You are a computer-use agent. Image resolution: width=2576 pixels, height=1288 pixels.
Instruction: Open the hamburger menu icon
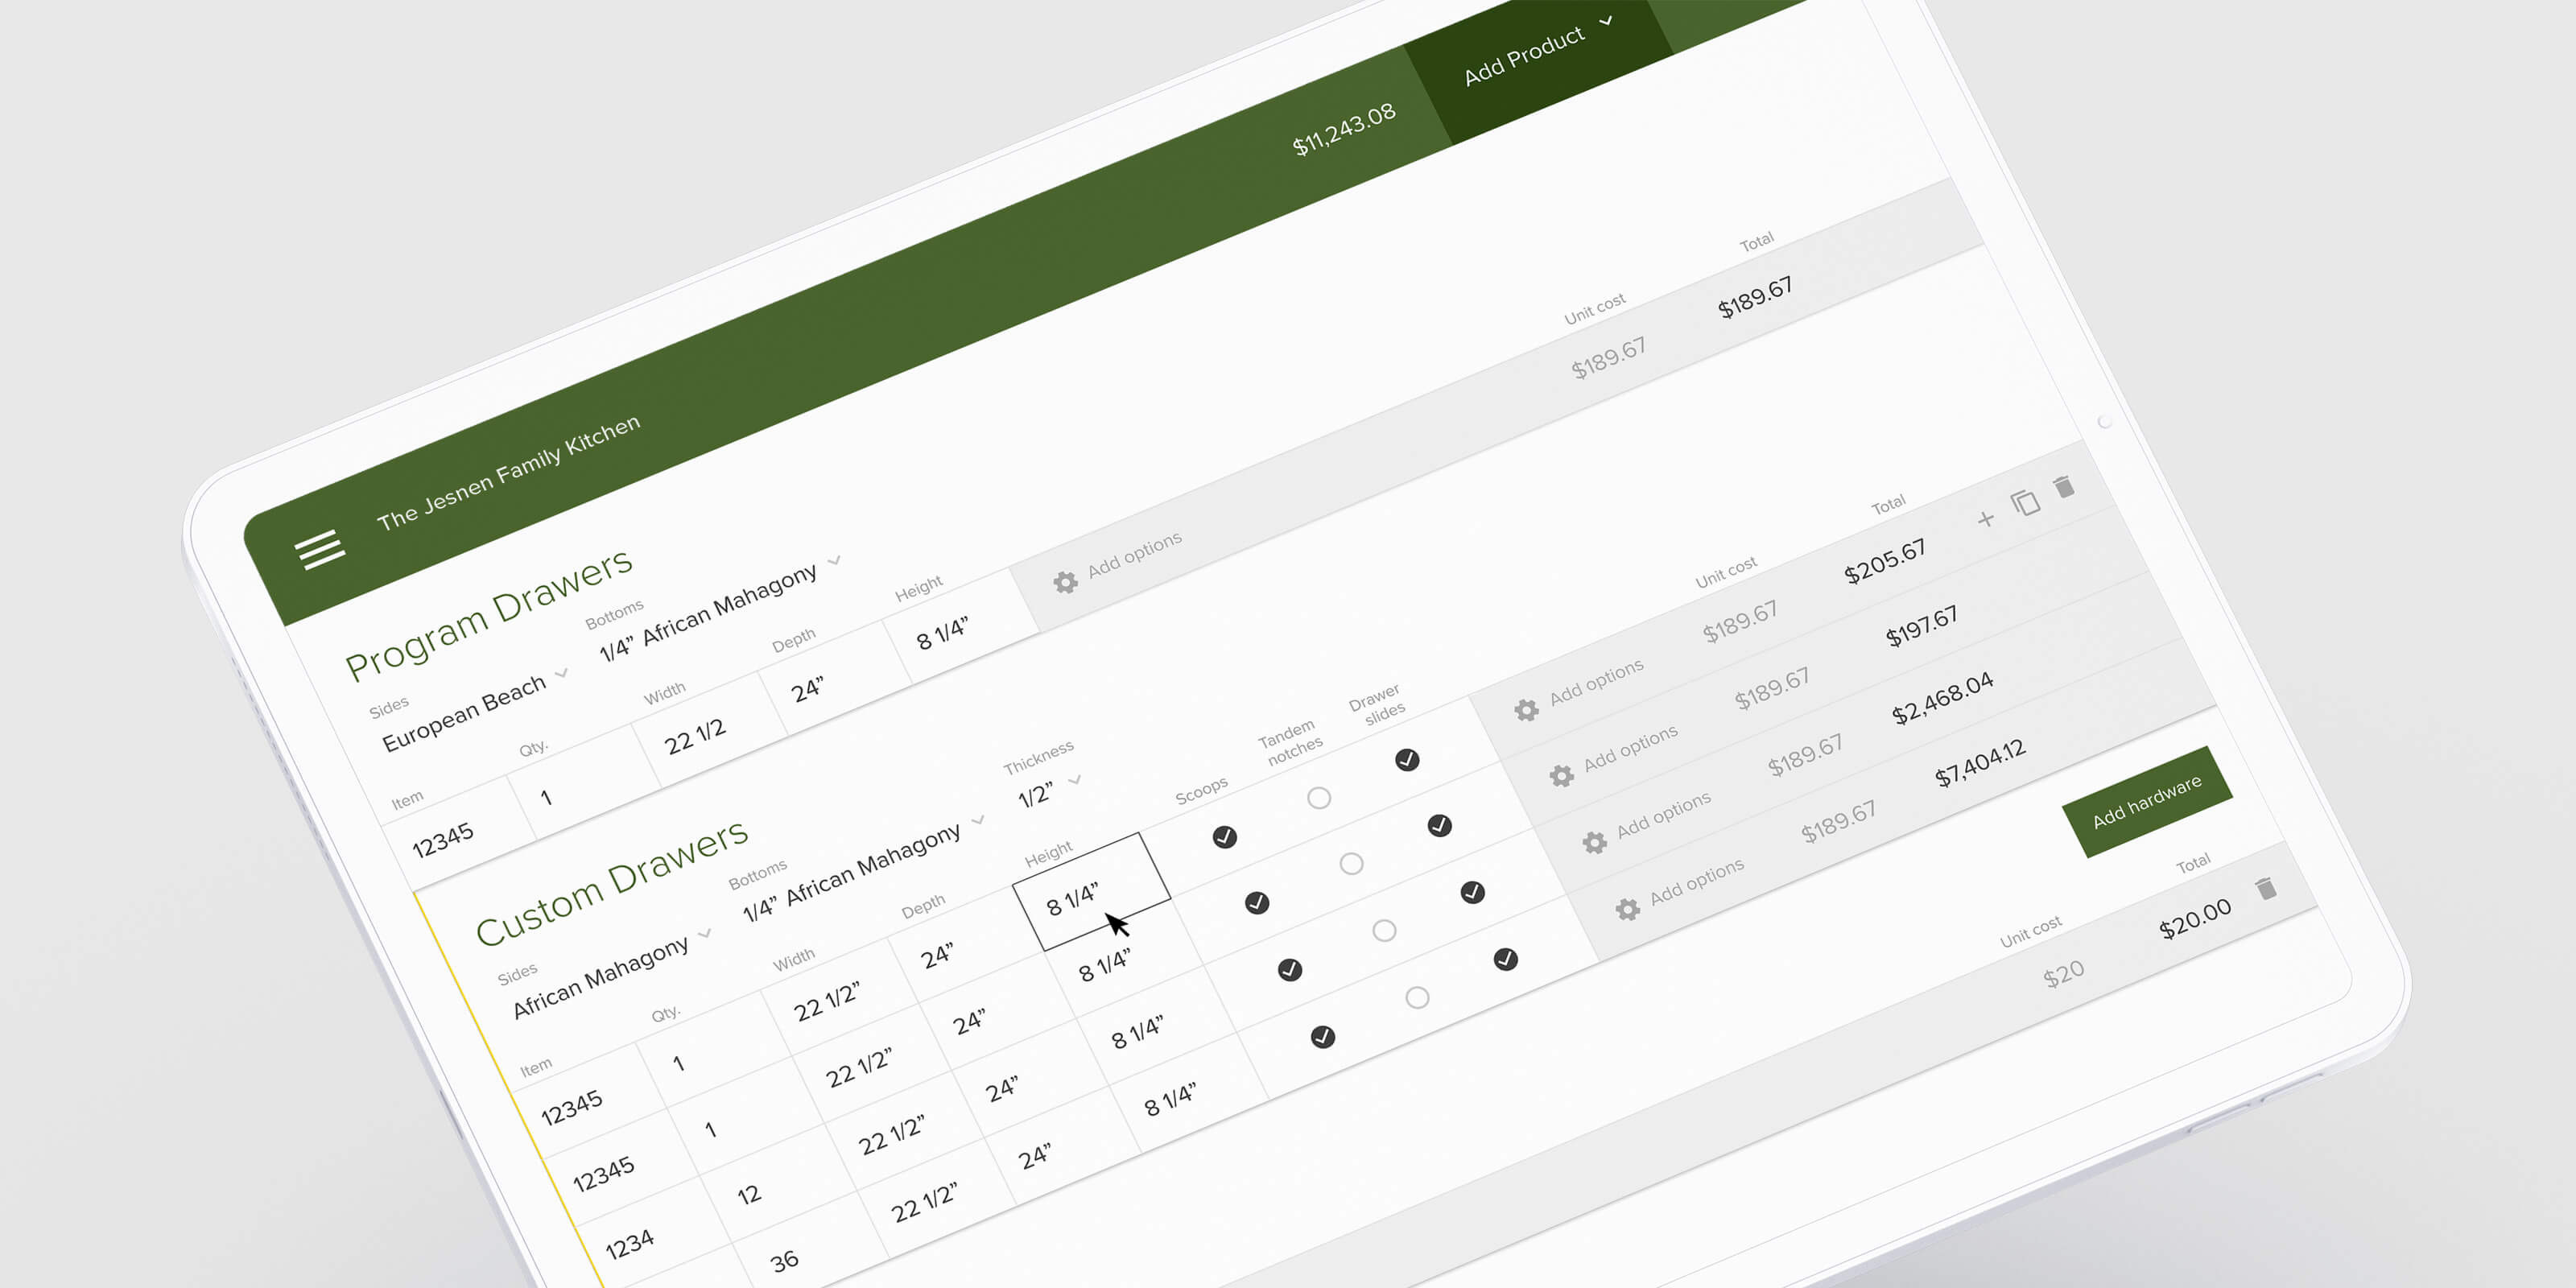pos(320,549)
